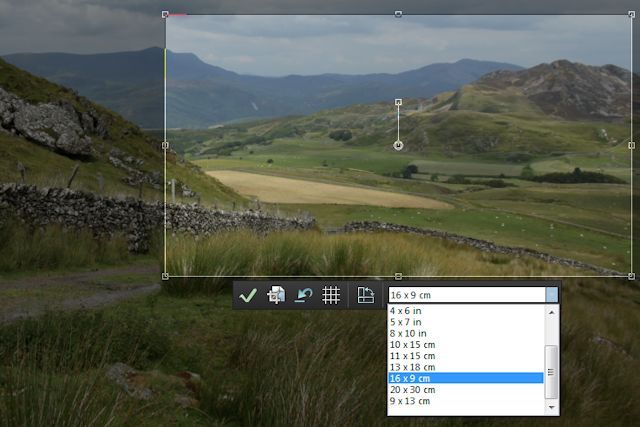
Task: Choose 20 x 30 cm from the list
Action: [412, 390]
